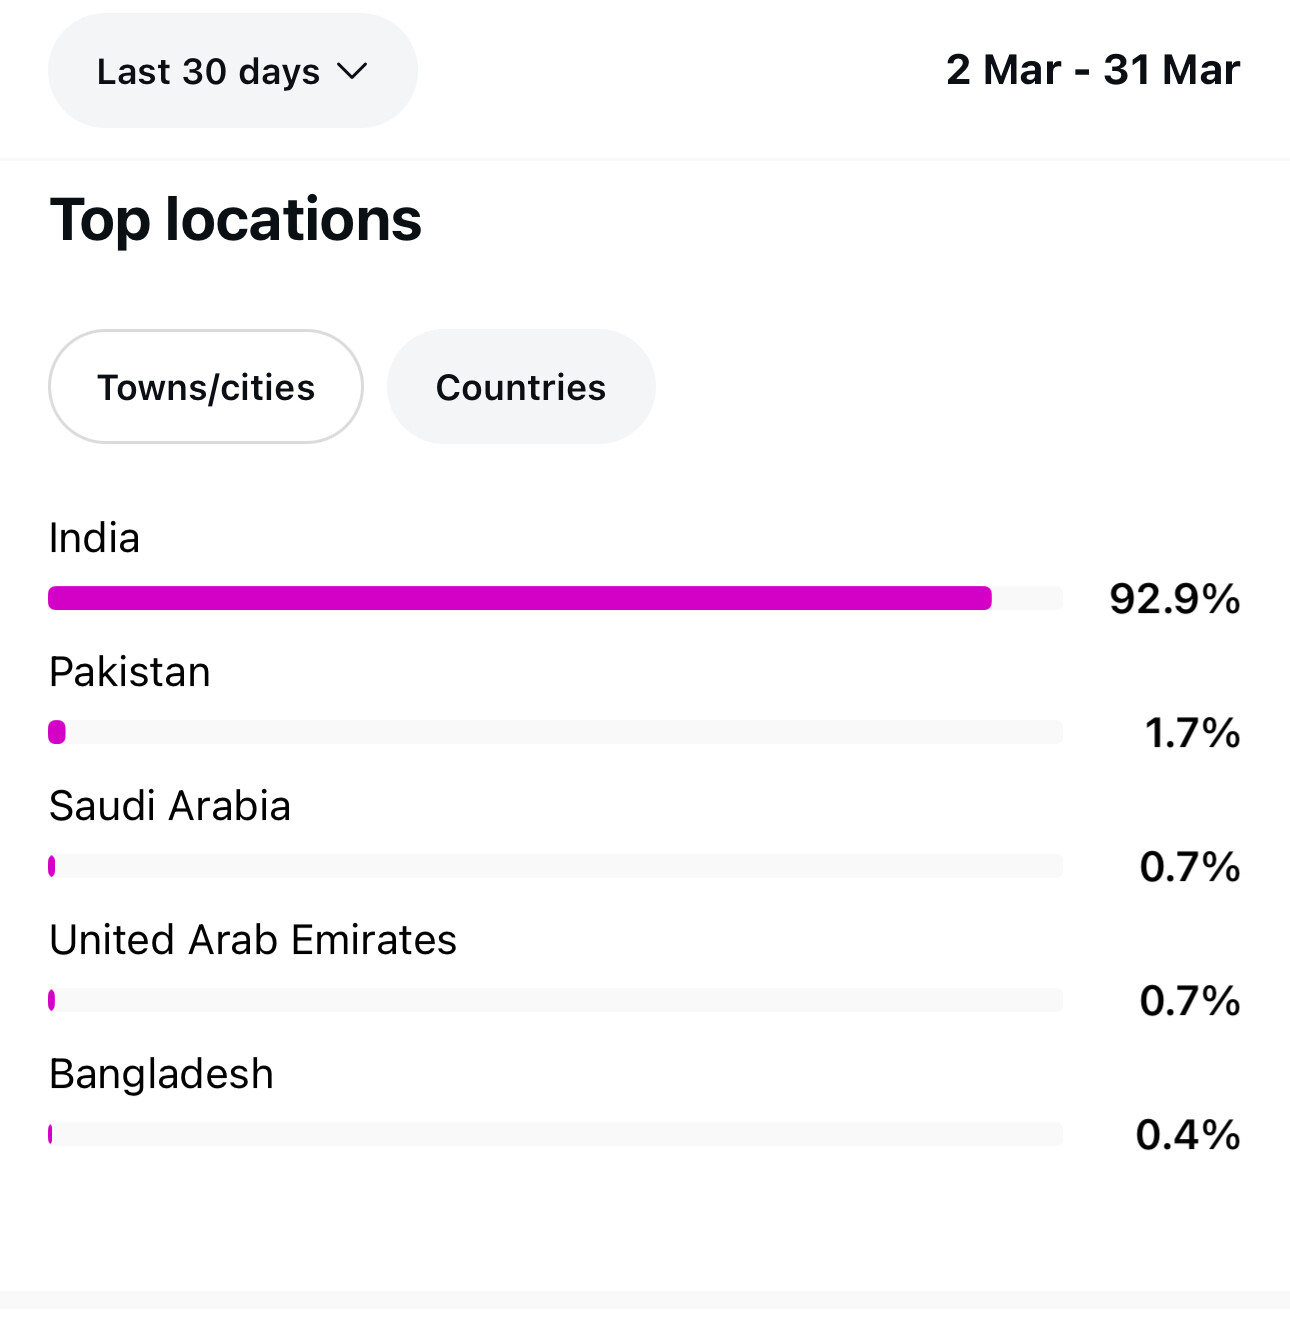Click the Pakistan progress bar
This screenshot has width=1290, height=1333.
[555, 732]
